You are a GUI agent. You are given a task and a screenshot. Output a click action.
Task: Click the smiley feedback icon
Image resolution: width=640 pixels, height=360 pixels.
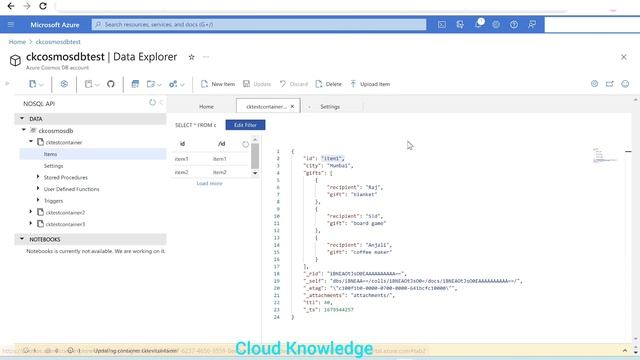tap(625, 84)
